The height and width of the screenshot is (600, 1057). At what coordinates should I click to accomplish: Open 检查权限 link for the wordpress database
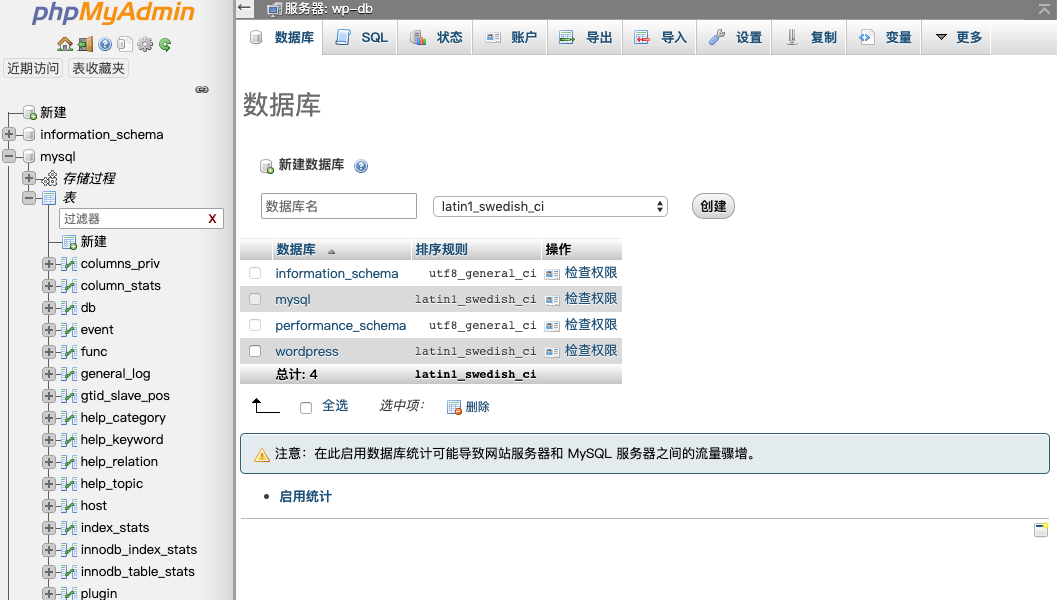pyautogui.click(x=590, y=351)
